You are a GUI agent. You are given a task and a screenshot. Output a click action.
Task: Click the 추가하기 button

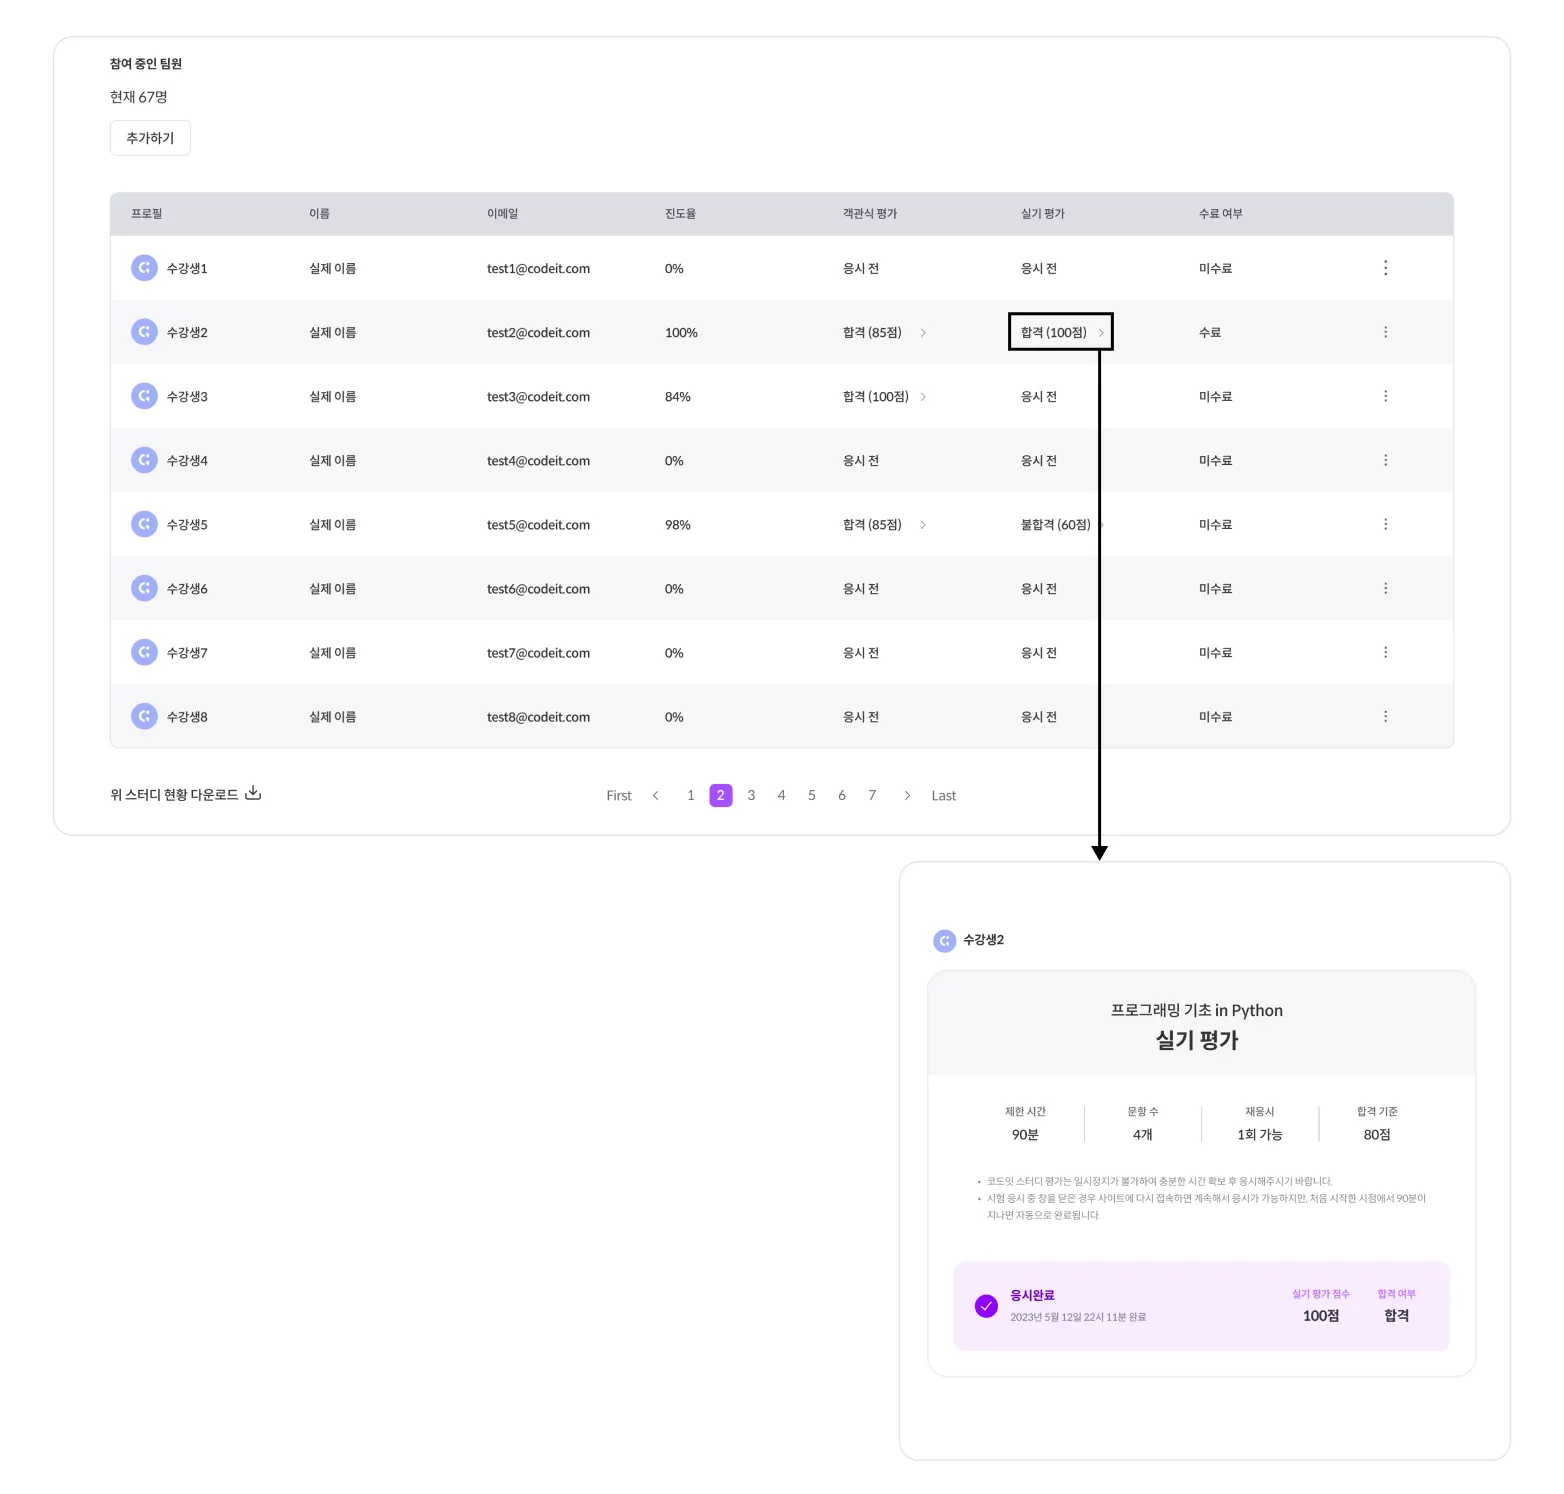coord(150,138)
